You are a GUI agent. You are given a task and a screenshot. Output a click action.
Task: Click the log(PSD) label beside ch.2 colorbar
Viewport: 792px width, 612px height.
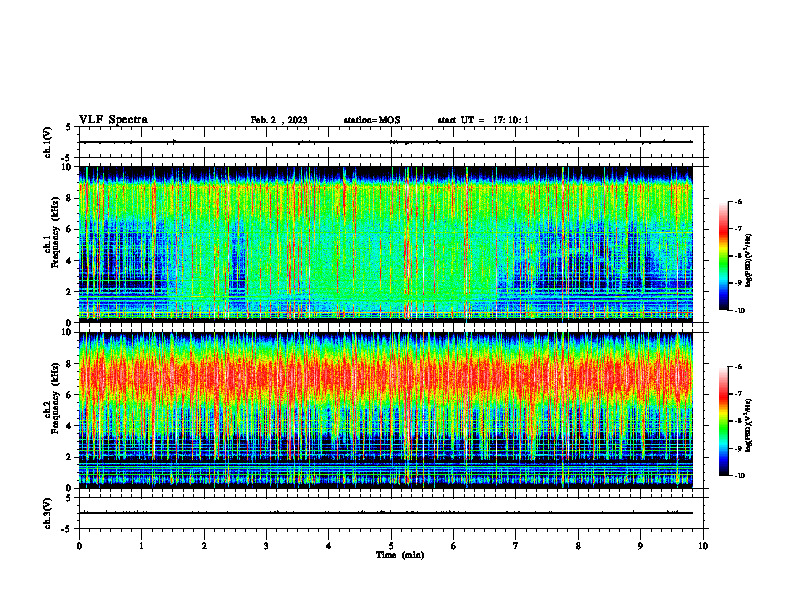pos(749,425)
